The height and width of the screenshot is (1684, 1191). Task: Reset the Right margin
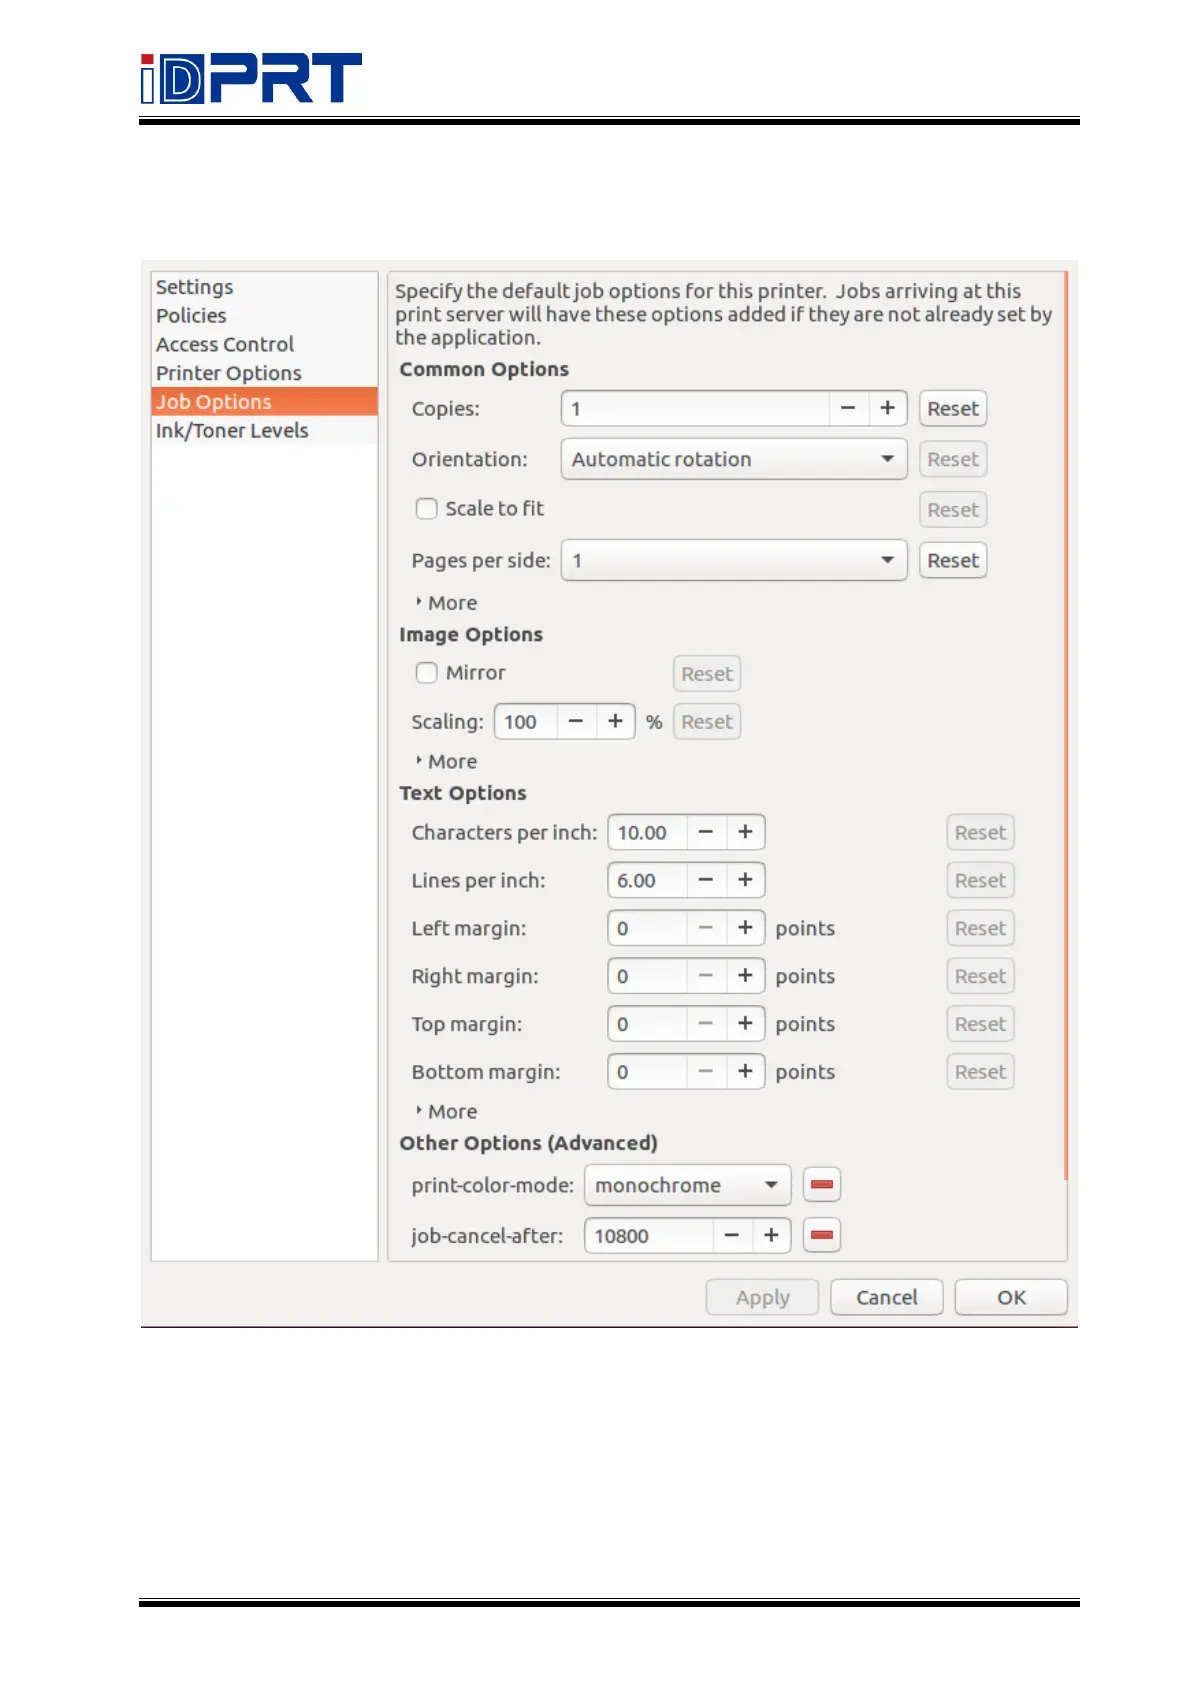tap(980, 976)
